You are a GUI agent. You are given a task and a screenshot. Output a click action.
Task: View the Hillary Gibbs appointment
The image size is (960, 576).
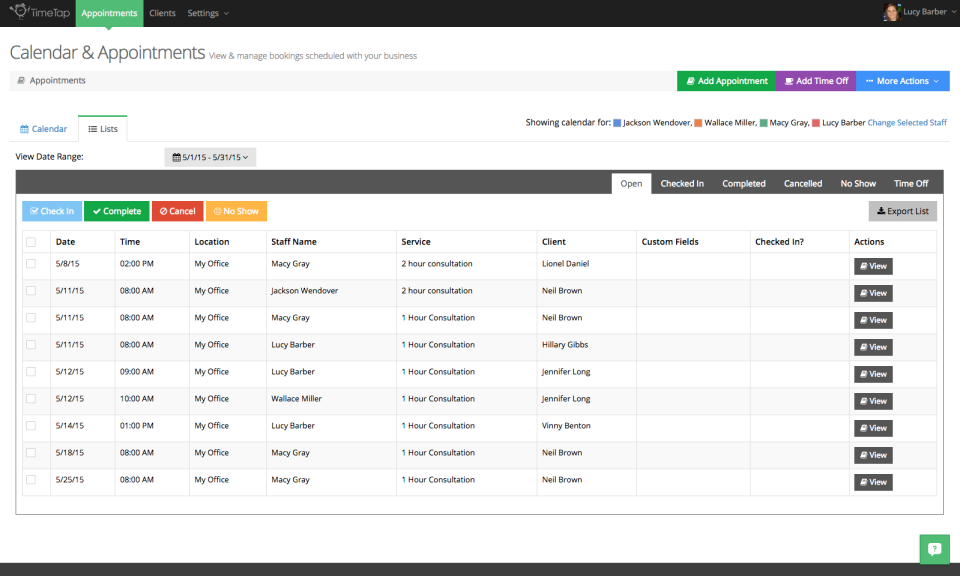[873, 347]
